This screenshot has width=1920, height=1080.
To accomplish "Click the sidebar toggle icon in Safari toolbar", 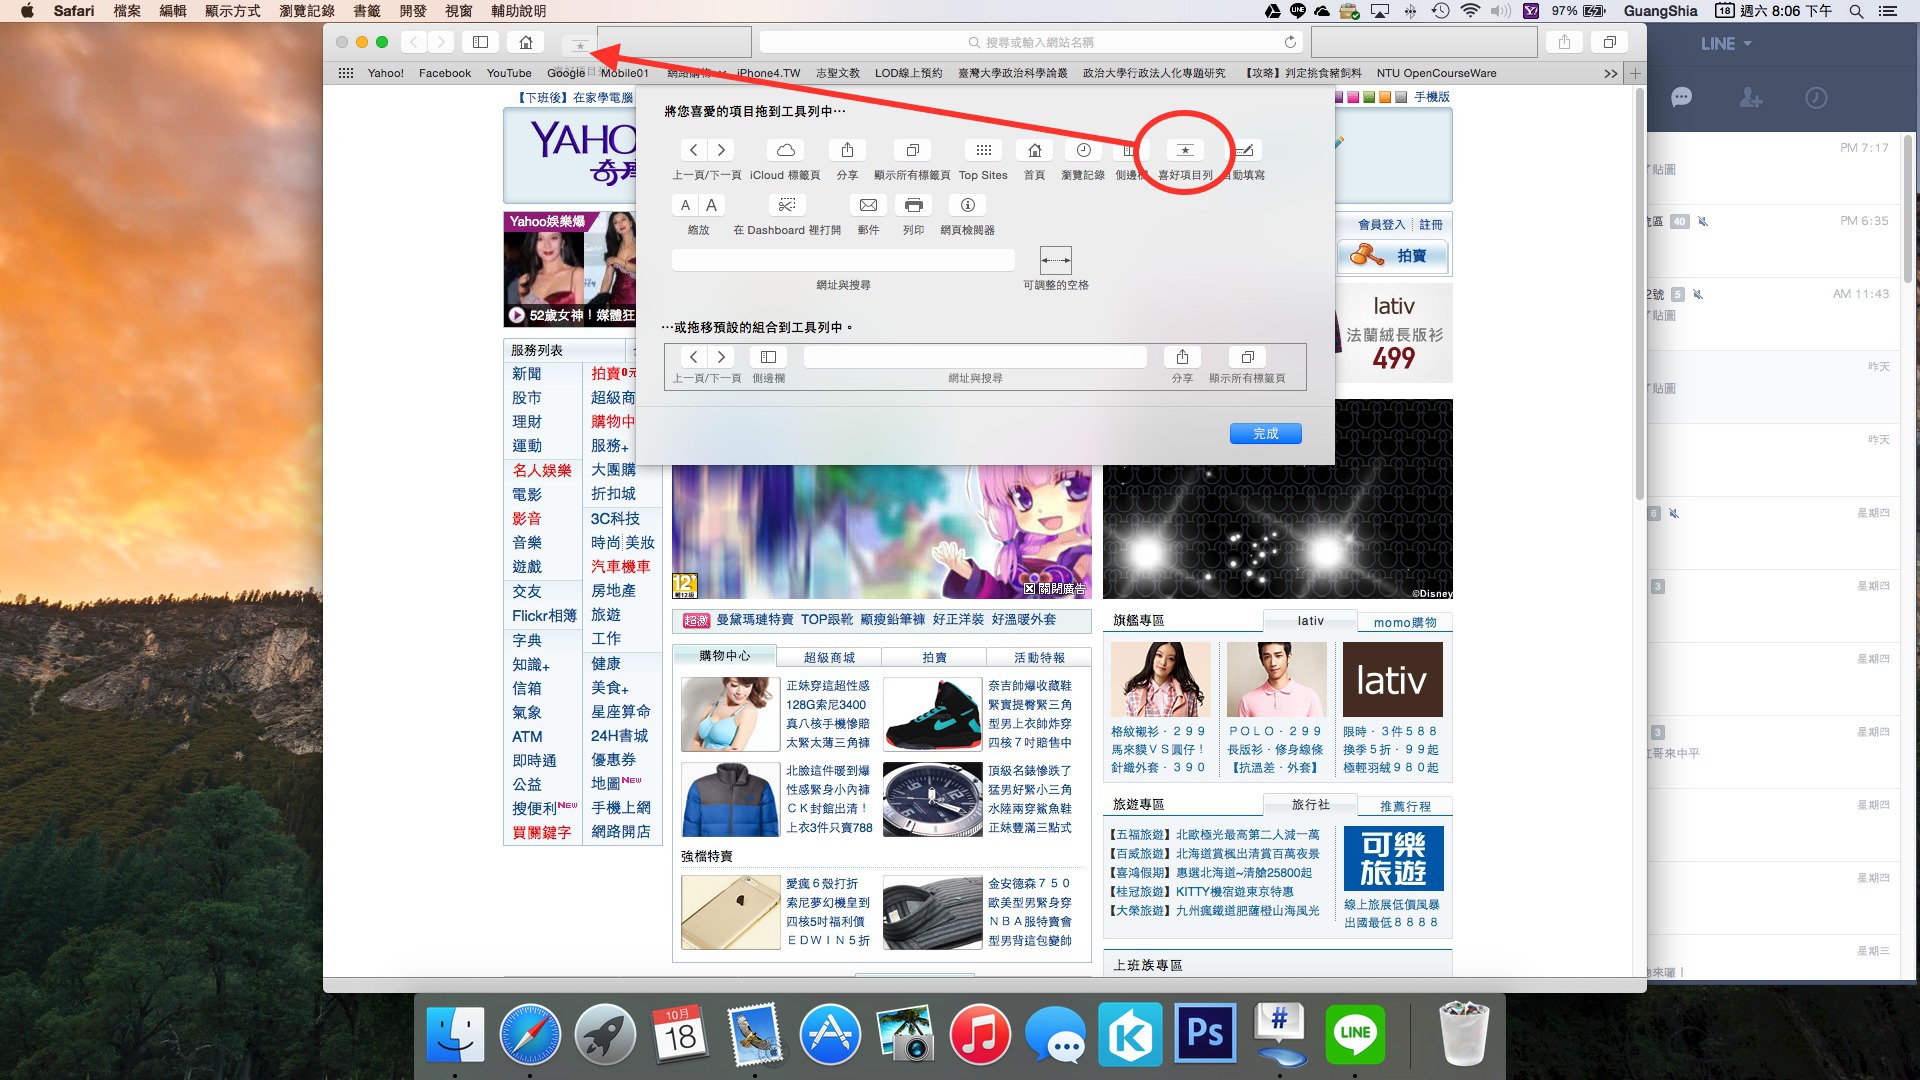I will (480, 42).
